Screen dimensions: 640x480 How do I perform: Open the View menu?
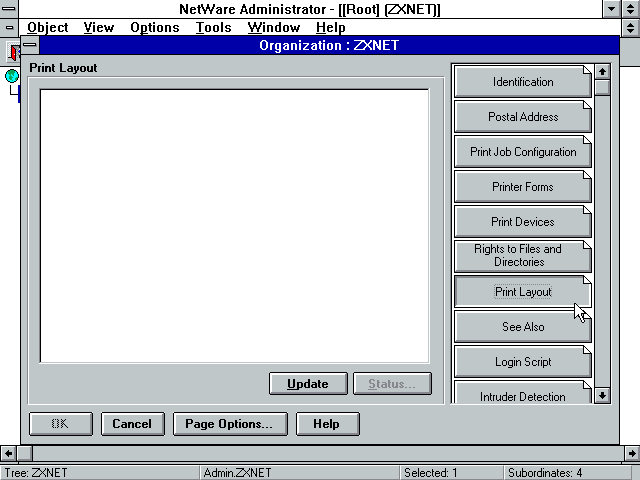[x=99, y=27]
